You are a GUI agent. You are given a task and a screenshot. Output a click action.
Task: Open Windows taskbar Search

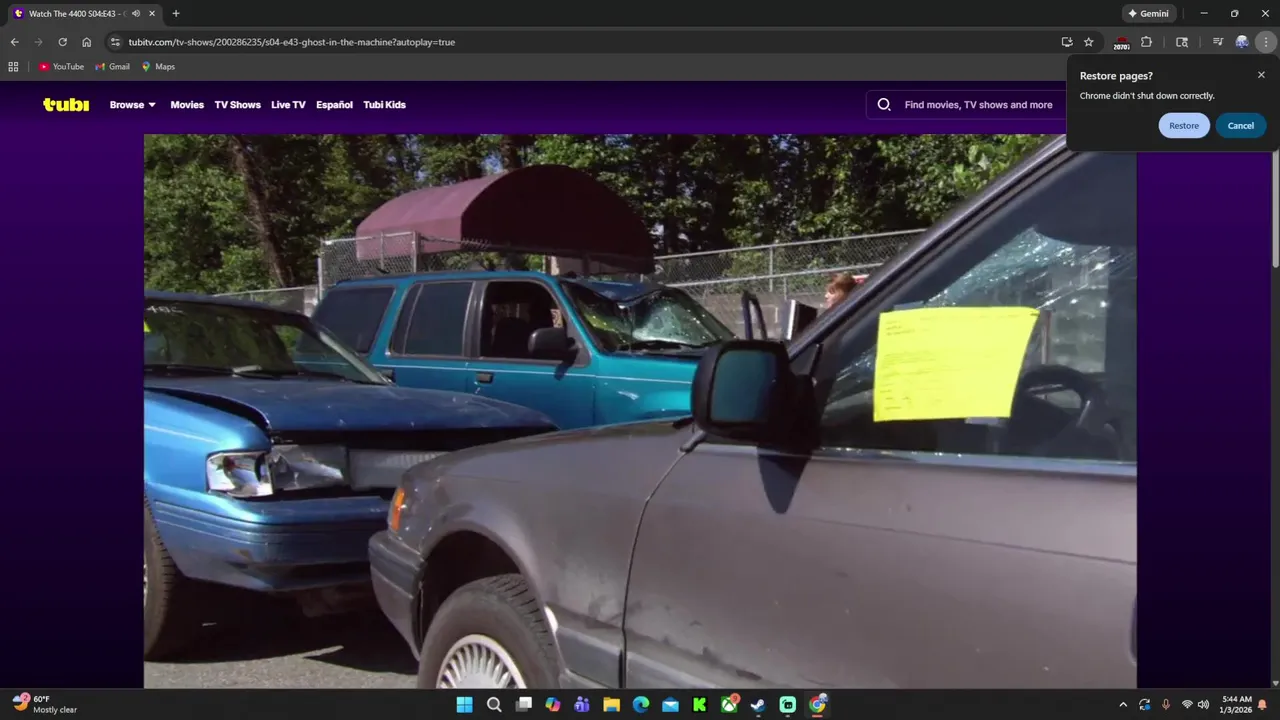(x=494, y=705)
